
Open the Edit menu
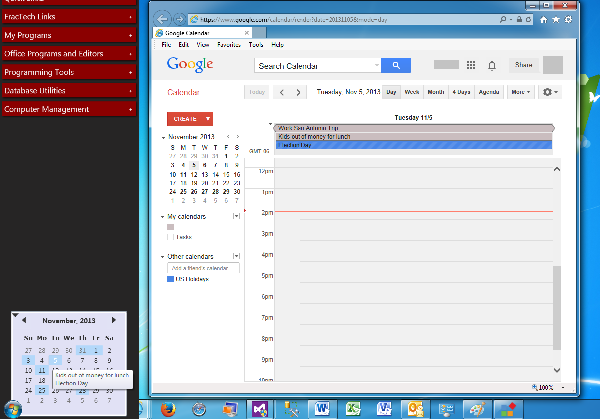184,45
